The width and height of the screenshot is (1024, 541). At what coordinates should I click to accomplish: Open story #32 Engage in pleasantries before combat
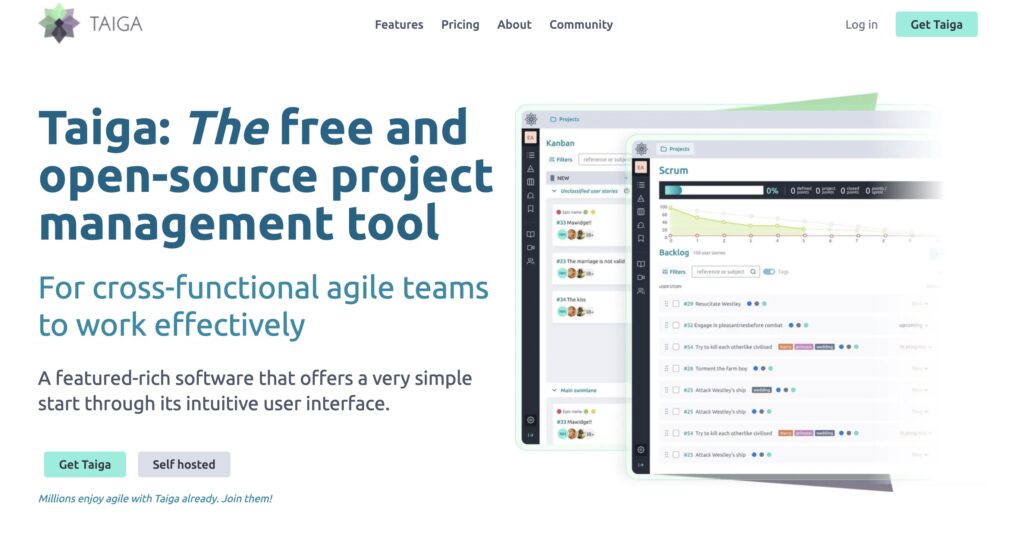[x=733, y=325]
